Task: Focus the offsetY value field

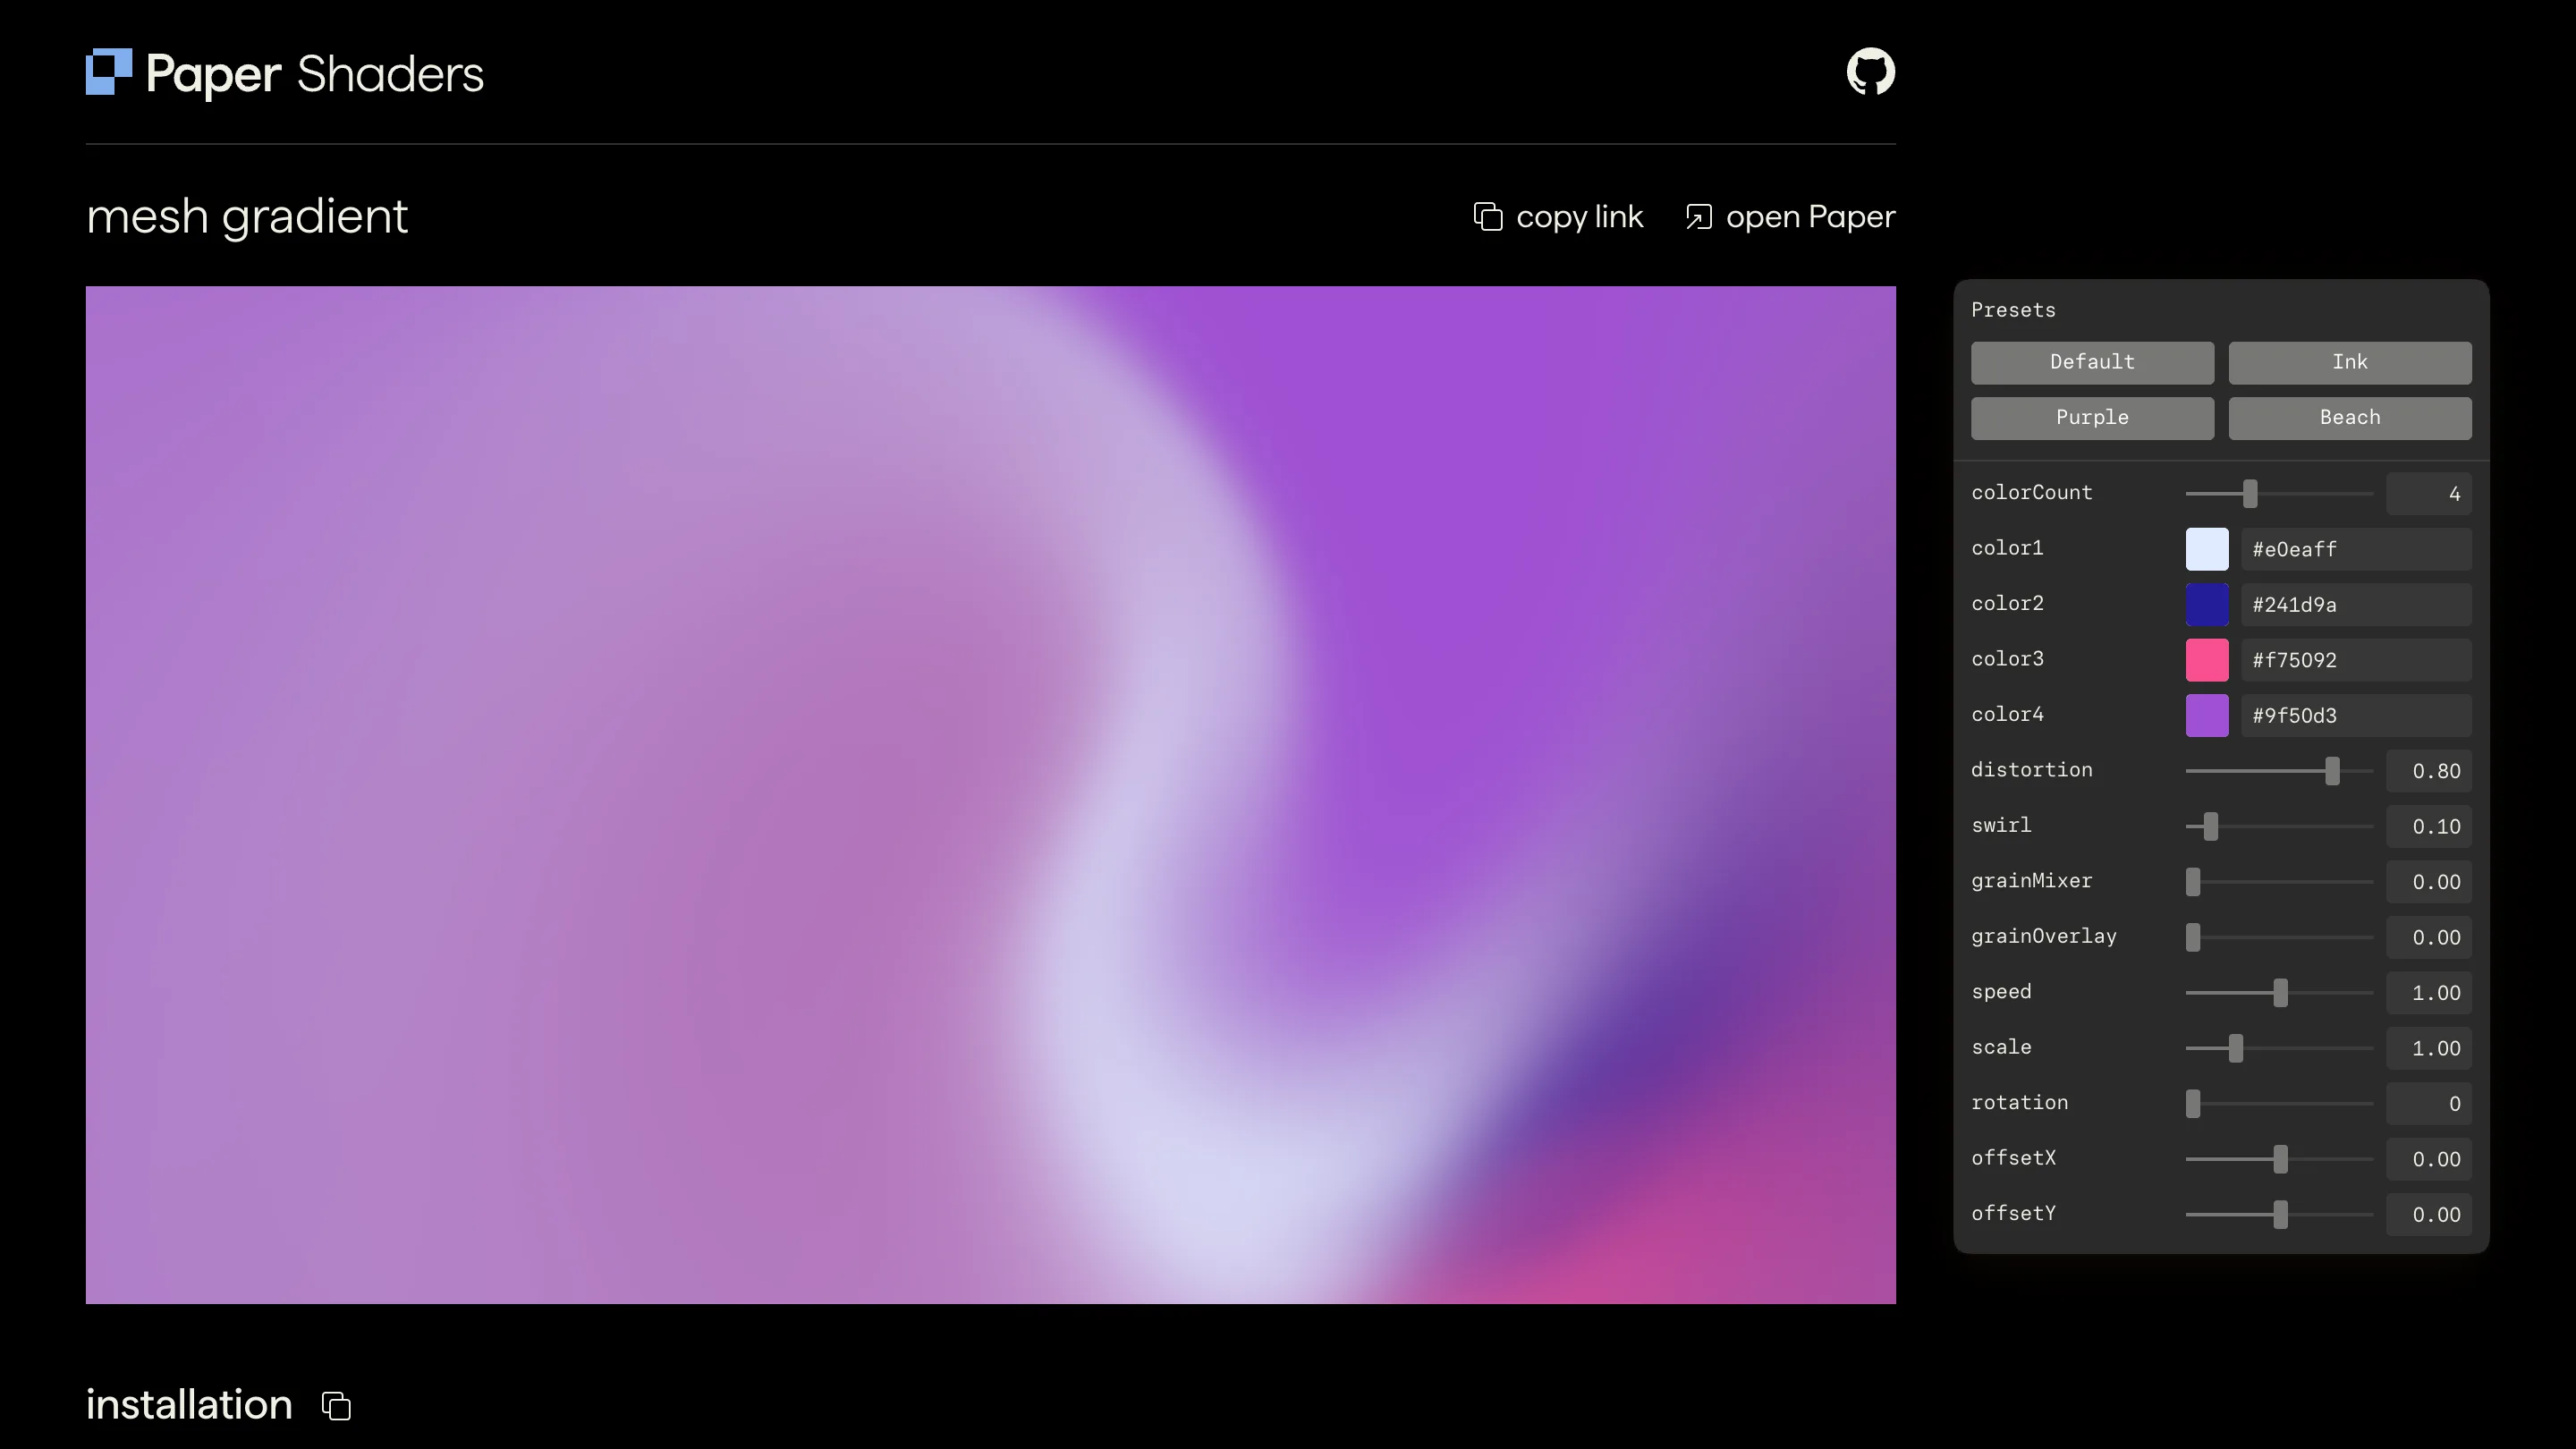Action: 2429,1215
